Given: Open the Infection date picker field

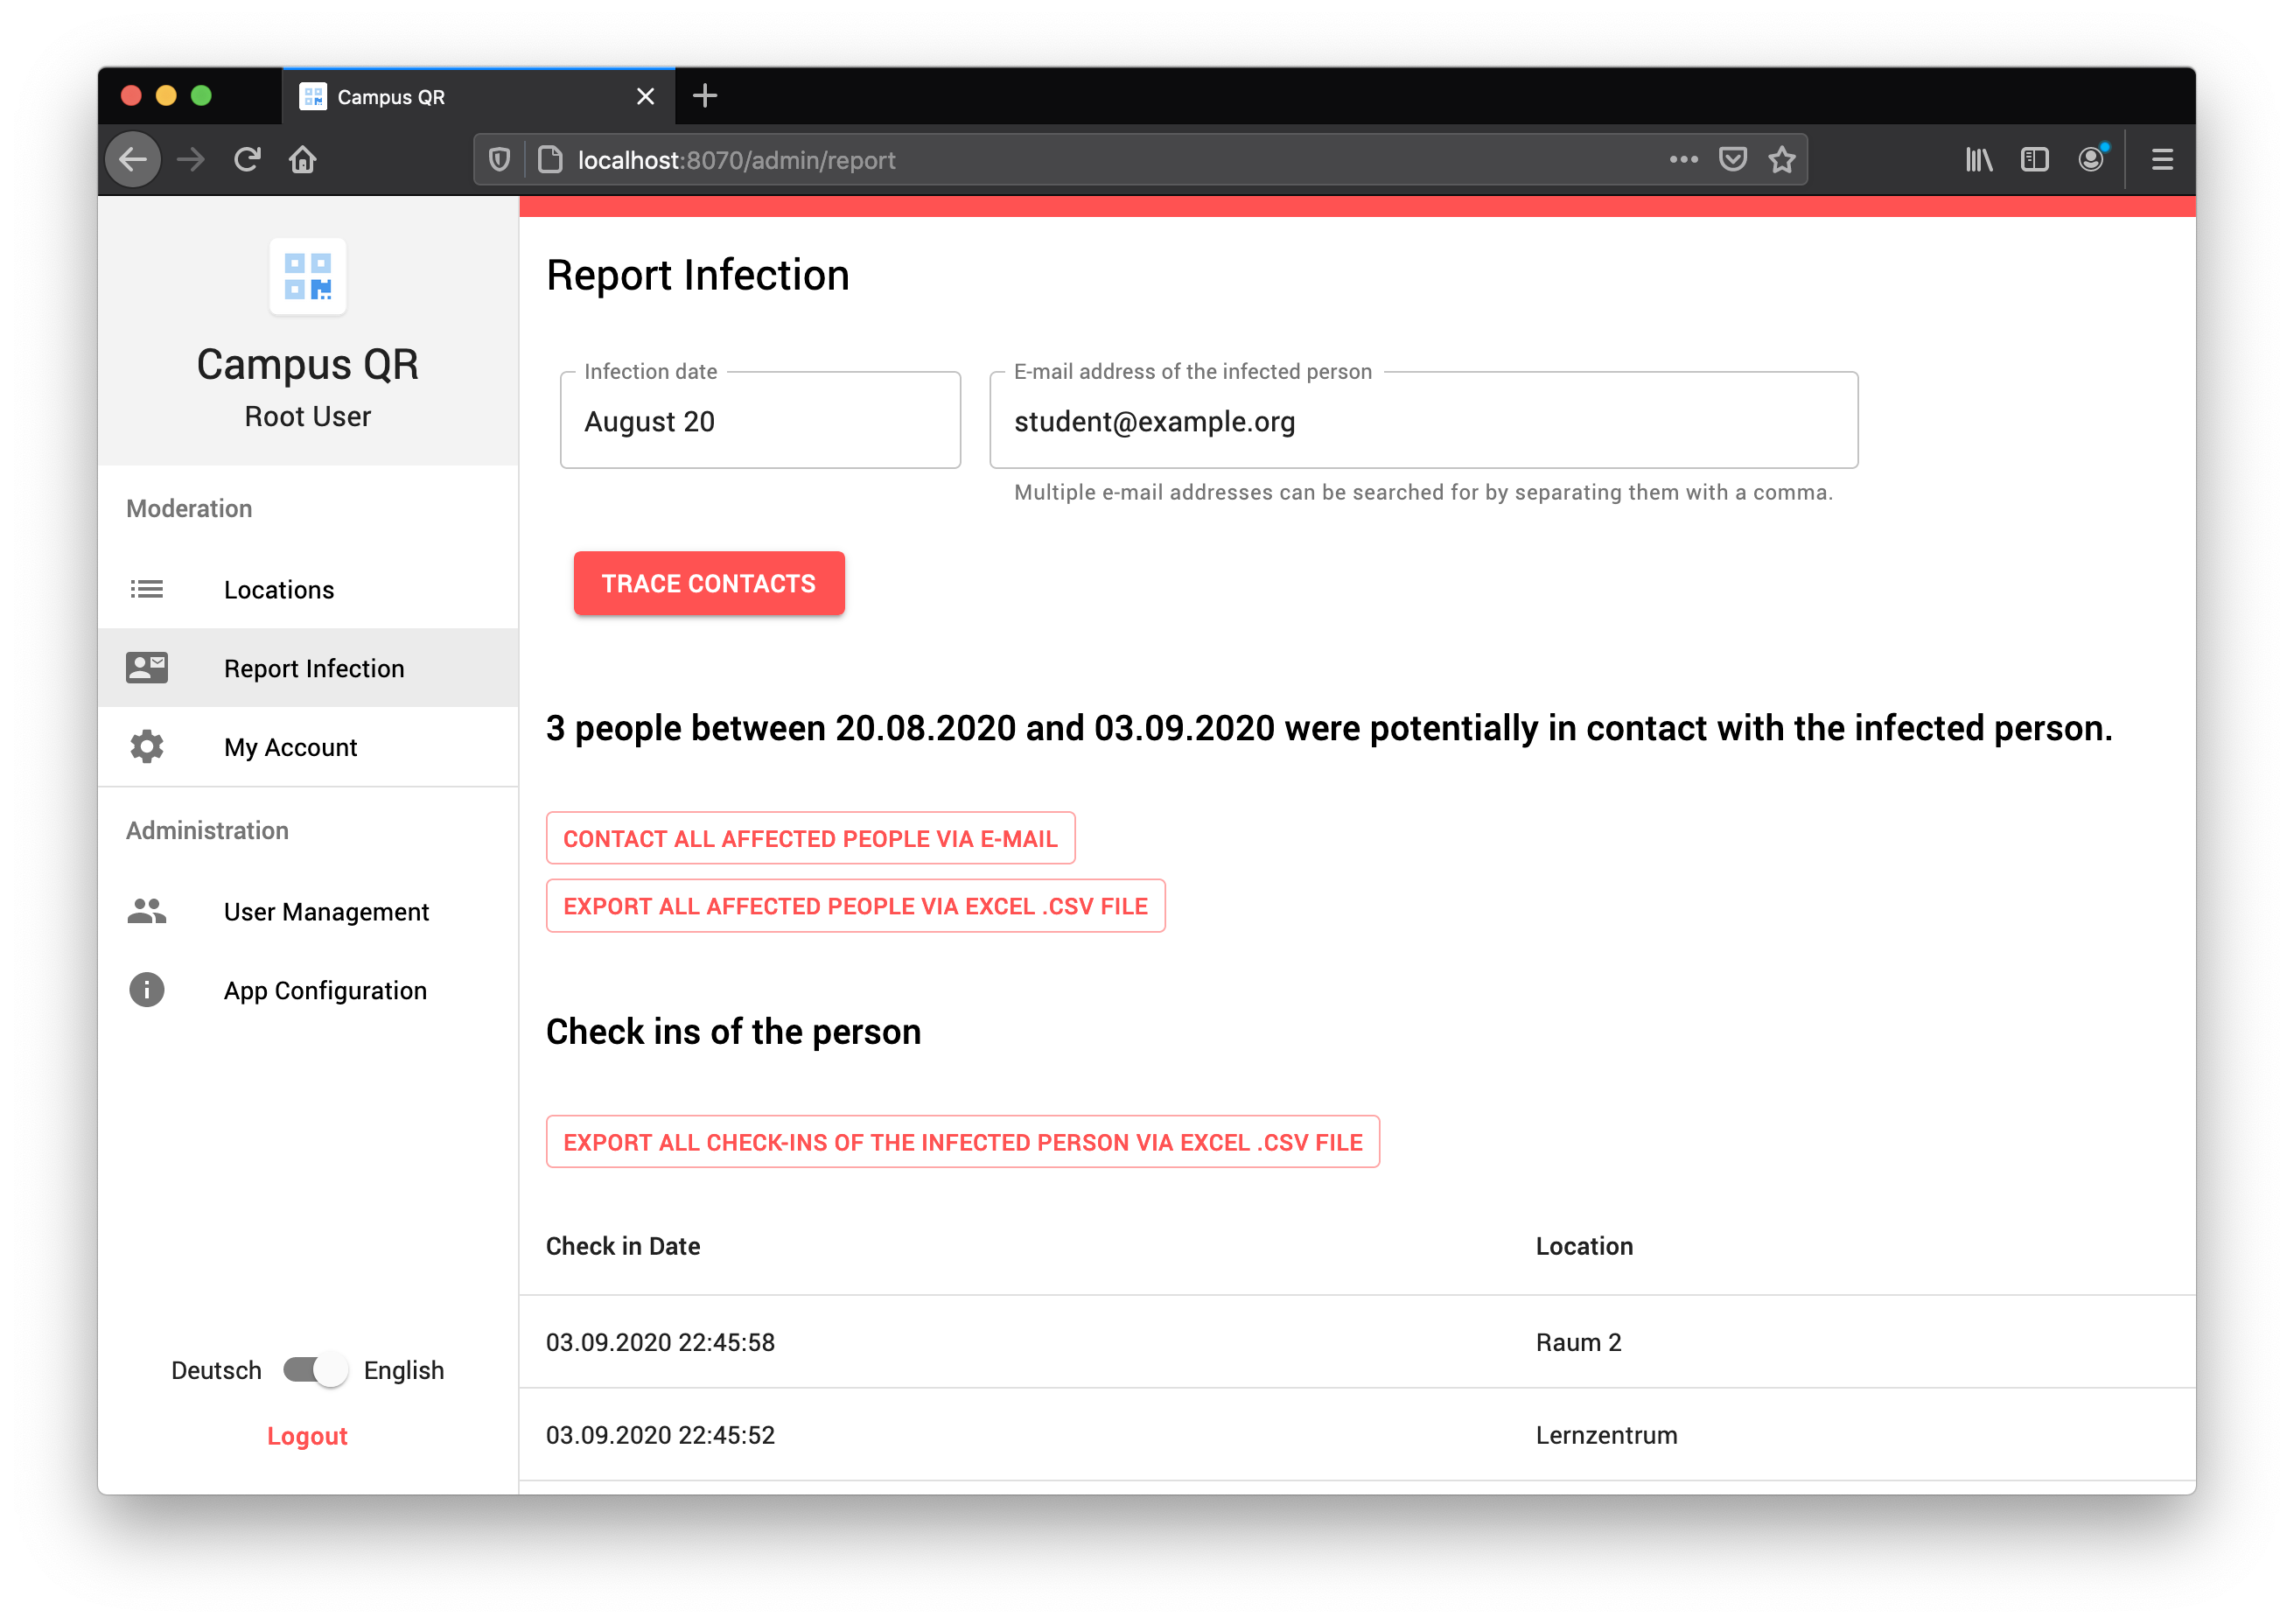Looking at the screenshot, I should 760,421.
